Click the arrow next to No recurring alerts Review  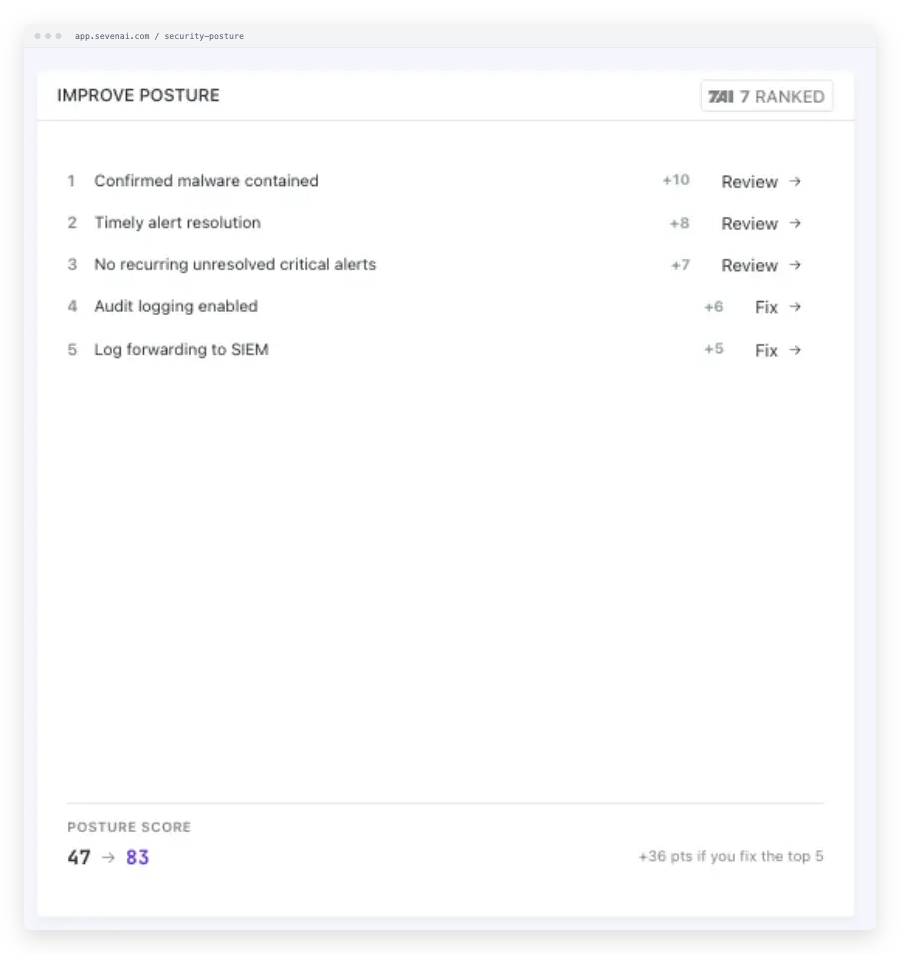pyautogui.click(x=795, y=265)
